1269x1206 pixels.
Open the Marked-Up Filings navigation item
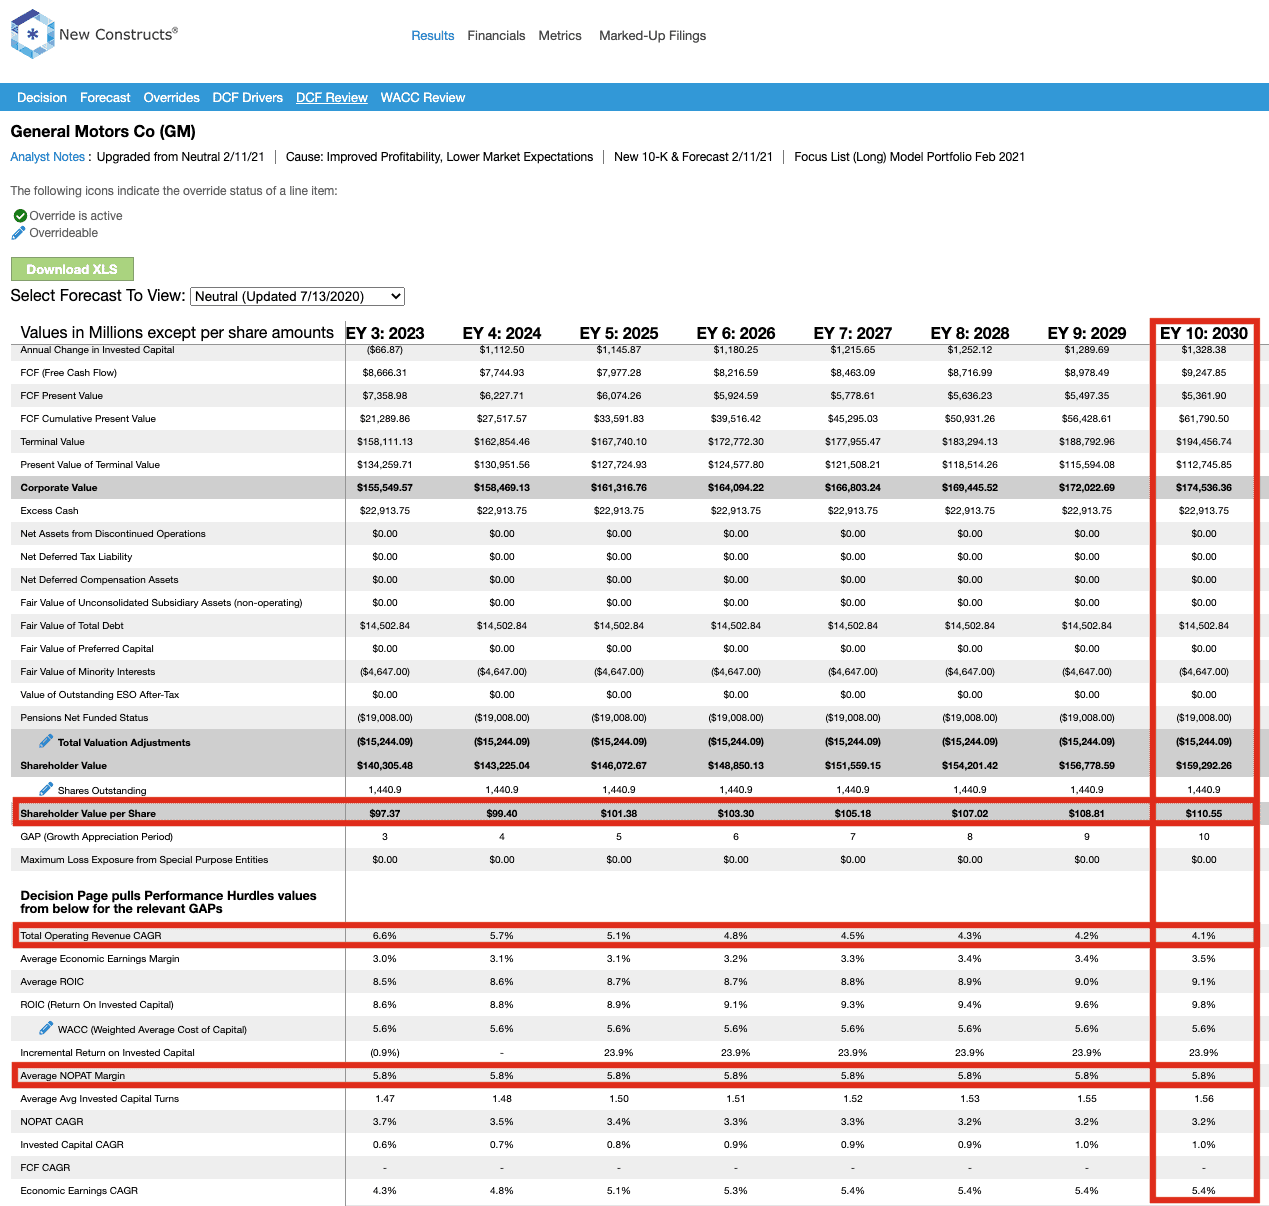coord(652,36)
